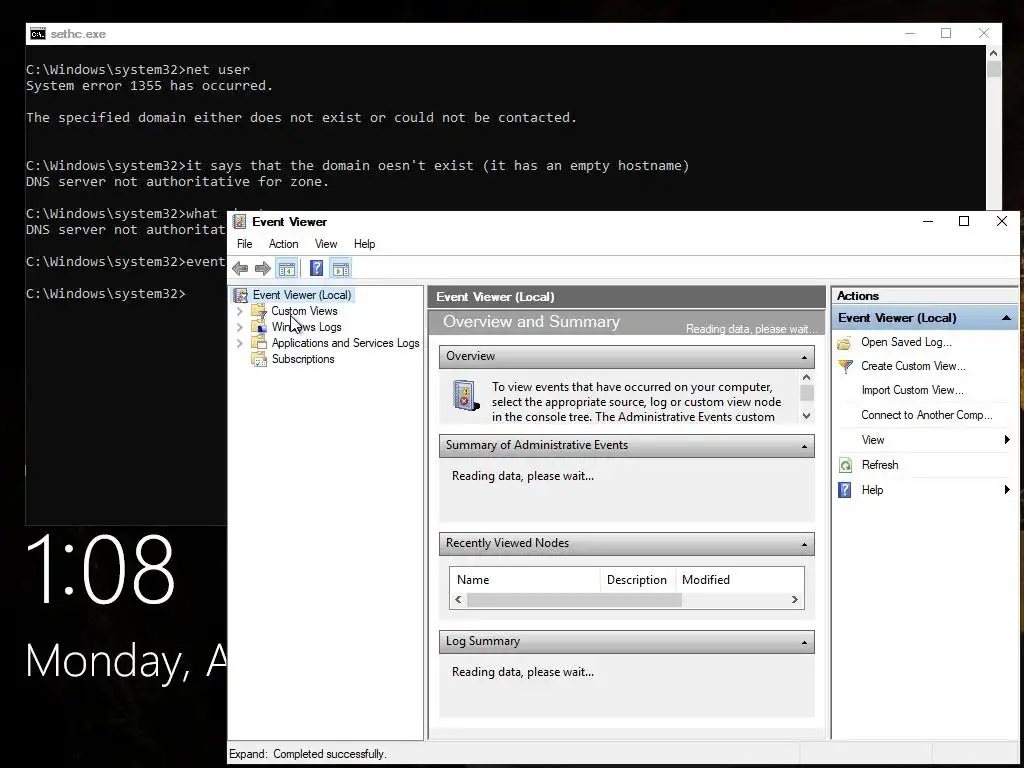
Task: Collapse Summary of Administrative Events section
Action: 805,446
